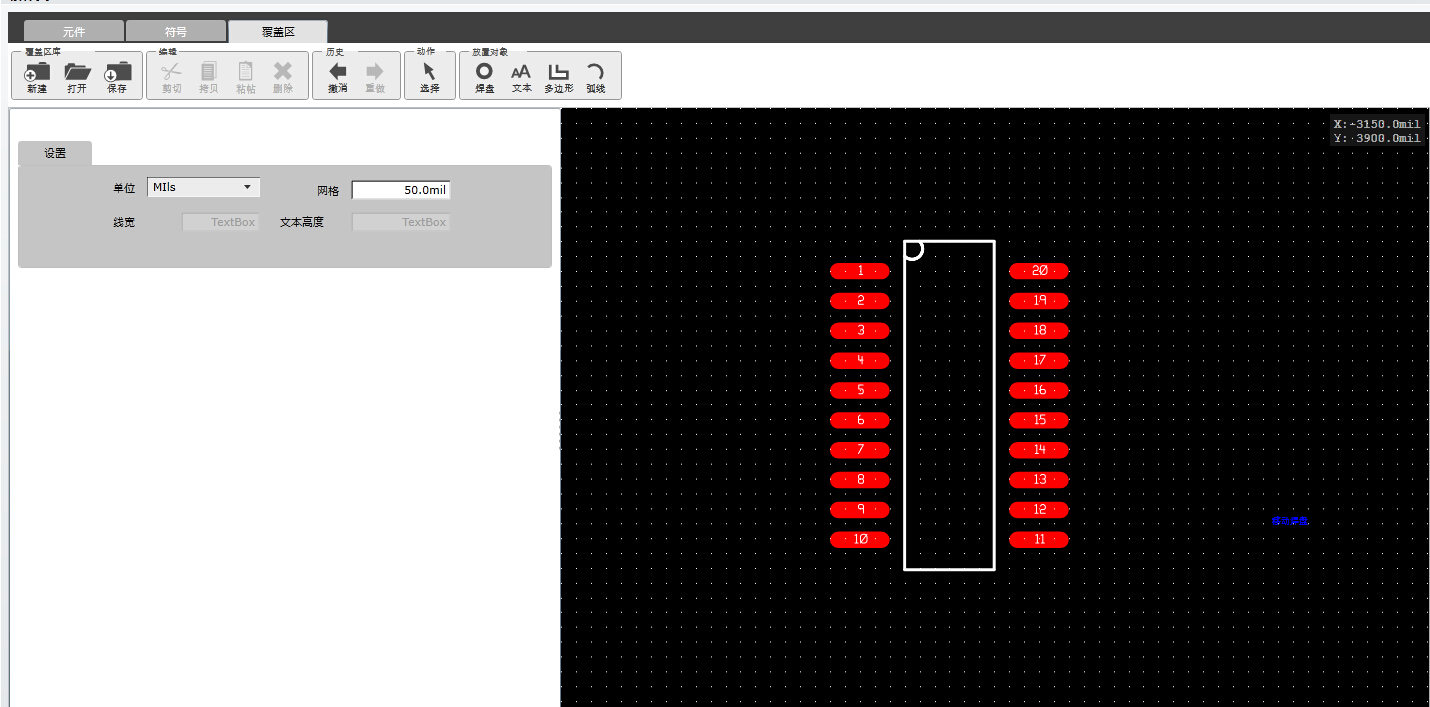Click the 网格 grid field showing 50.0mil

click(401, 189)
